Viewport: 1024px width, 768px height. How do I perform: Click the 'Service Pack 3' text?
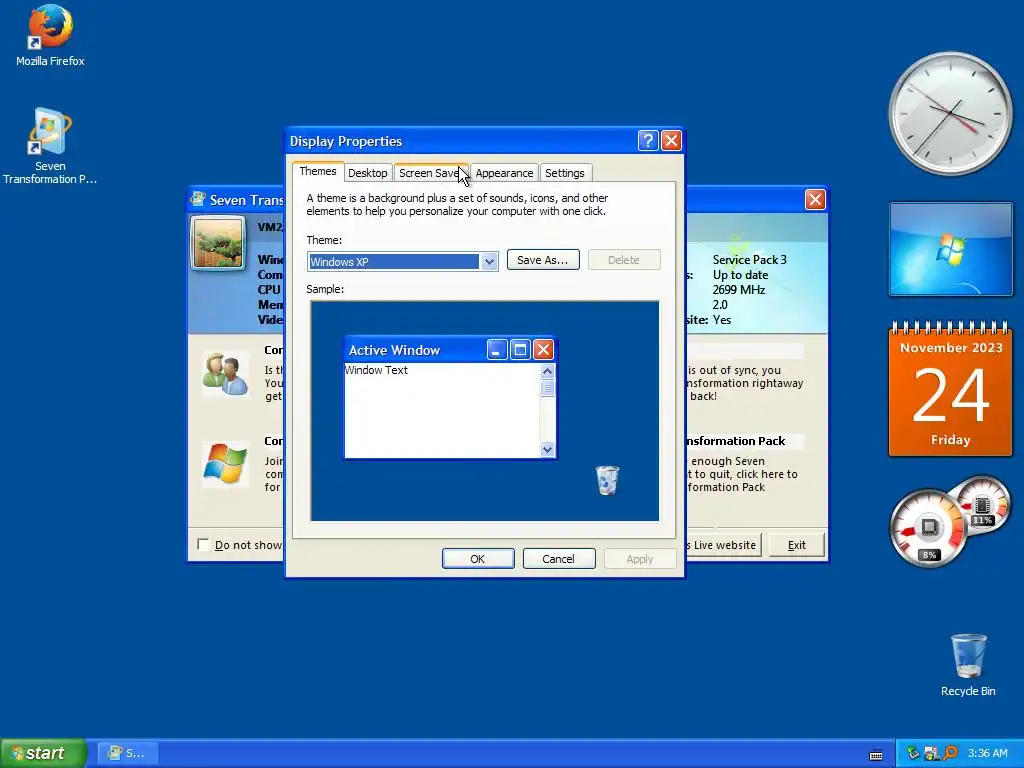click(x=750, y=260)
